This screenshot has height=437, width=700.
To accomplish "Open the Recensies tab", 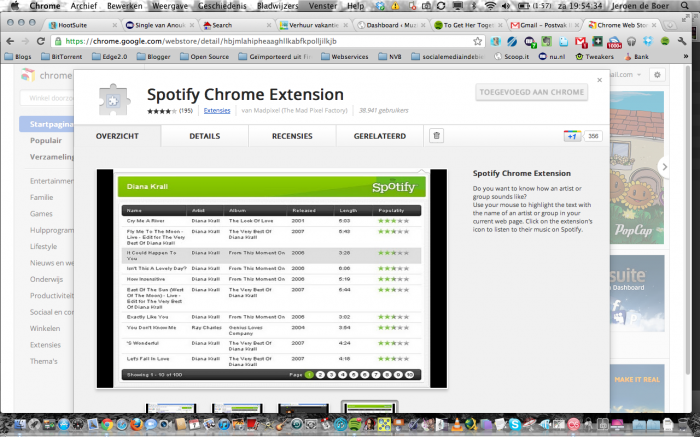I will pos(292,136).
